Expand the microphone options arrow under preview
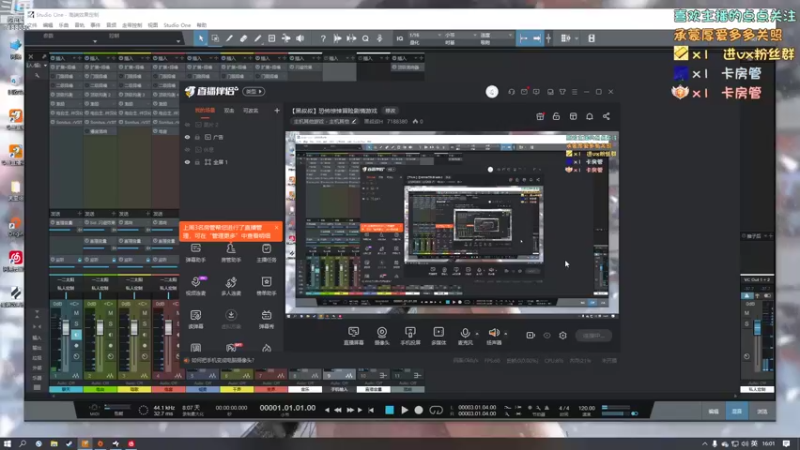Screen dimensions: 800x450 click(x=477, y=334)
